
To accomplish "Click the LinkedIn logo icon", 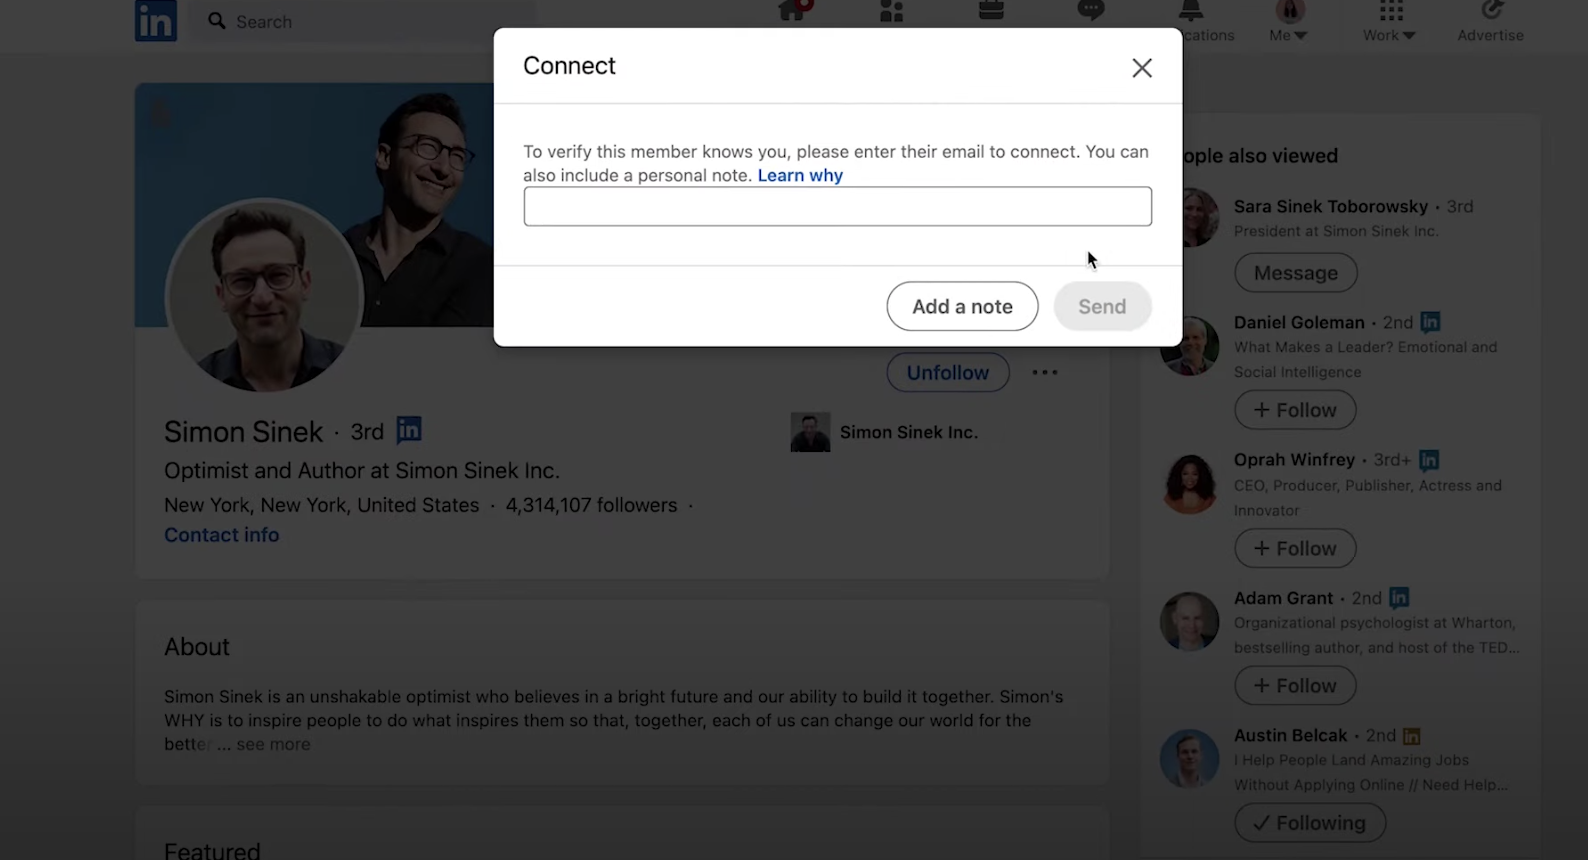I will pos(156,21).
